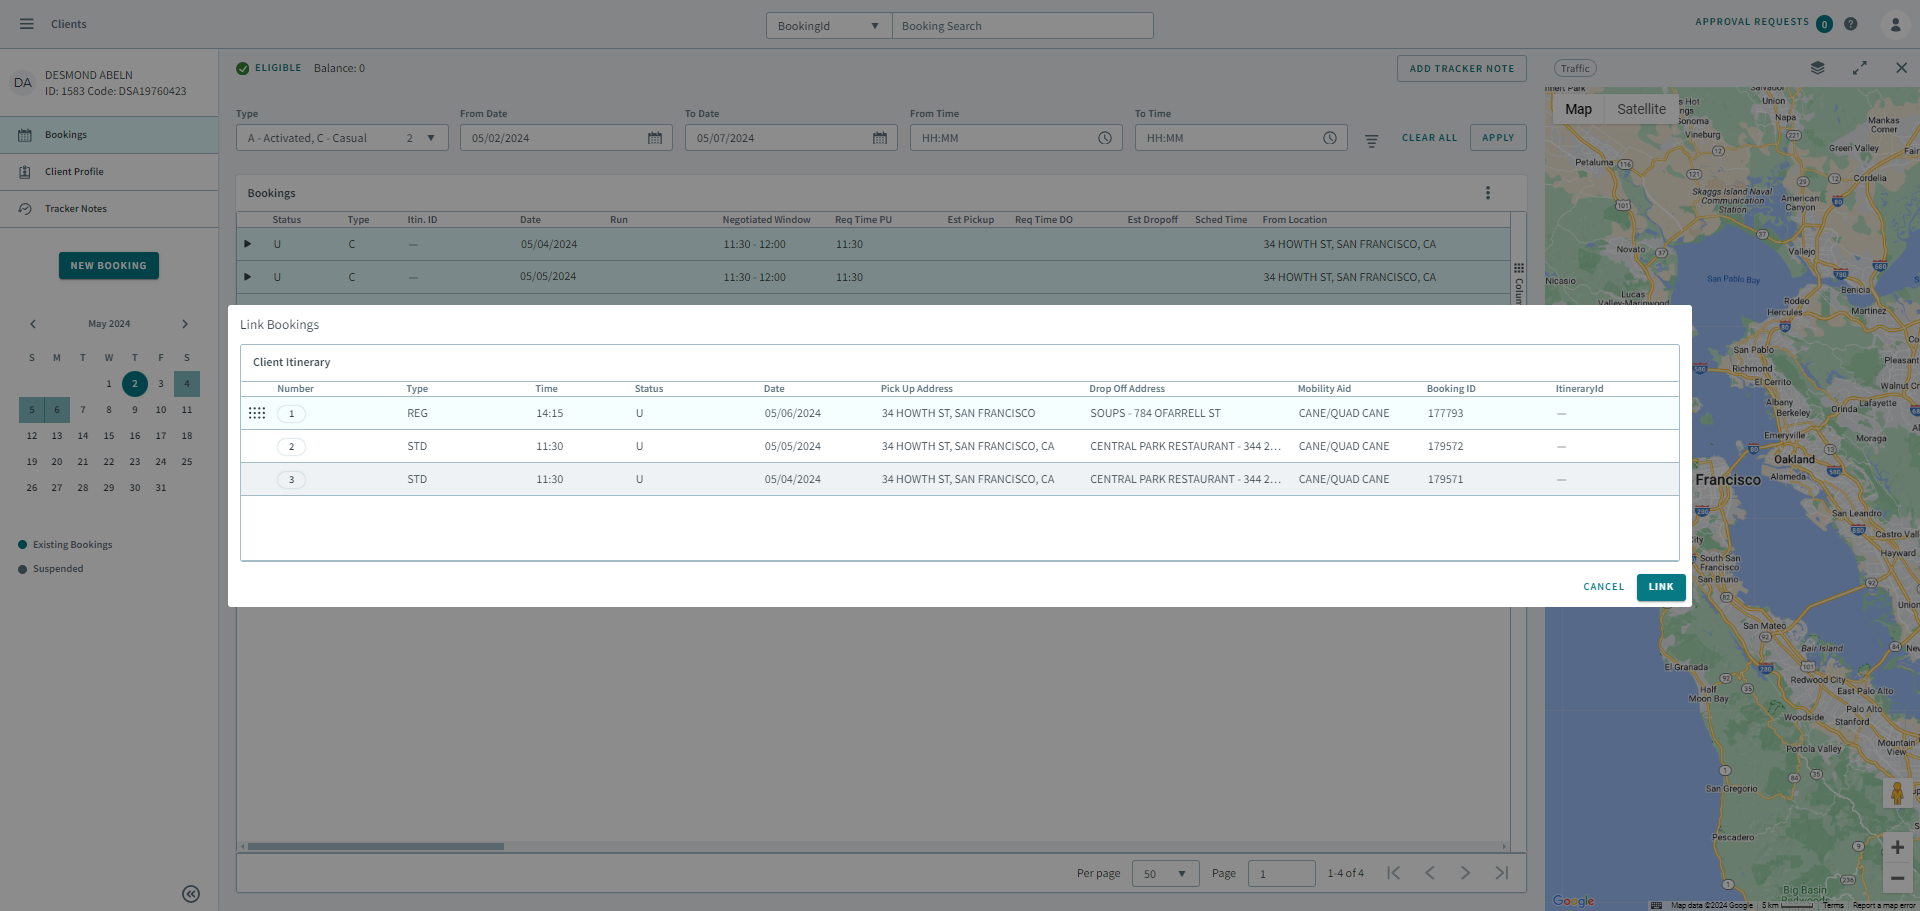1920x911 pixels.
Task: Open Bookings panel three-dot options menu
Action: 1487,193
